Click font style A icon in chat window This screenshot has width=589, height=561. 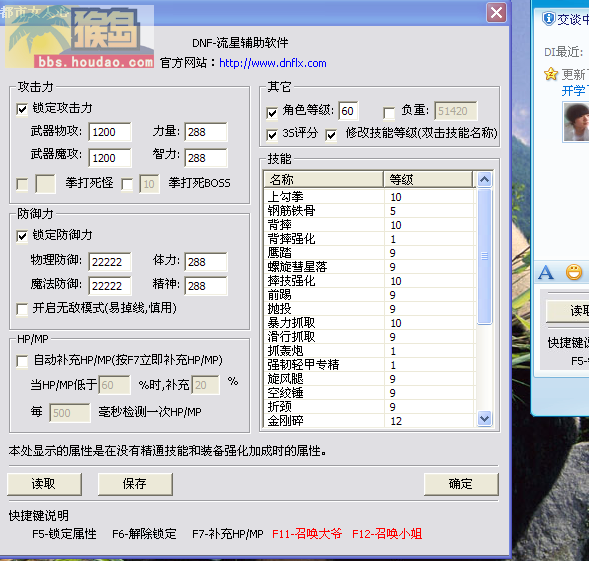[546, 272]
